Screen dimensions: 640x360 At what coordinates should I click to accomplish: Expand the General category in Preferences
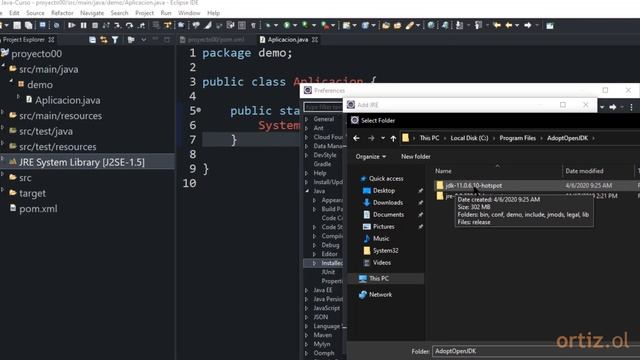307,119
